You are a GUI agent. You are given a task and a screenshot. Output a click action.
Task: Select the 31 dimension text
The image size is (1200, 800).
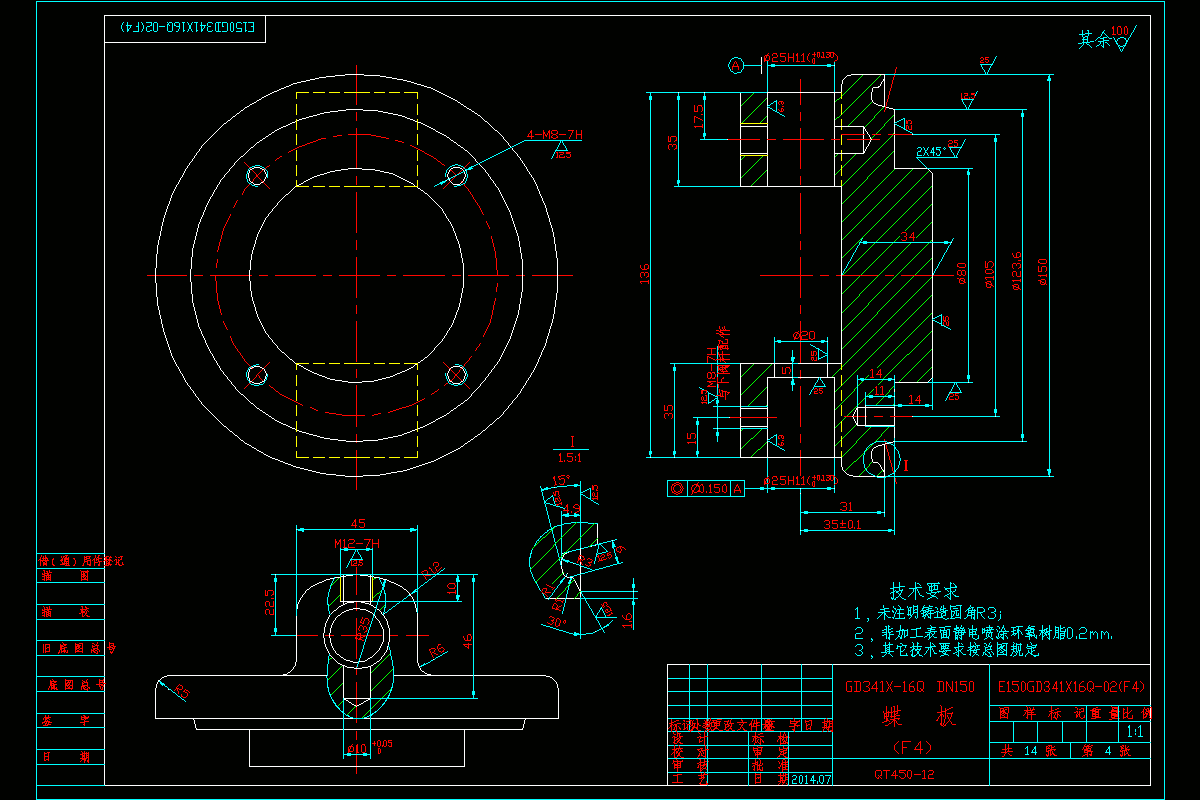[x=846, y=505]
